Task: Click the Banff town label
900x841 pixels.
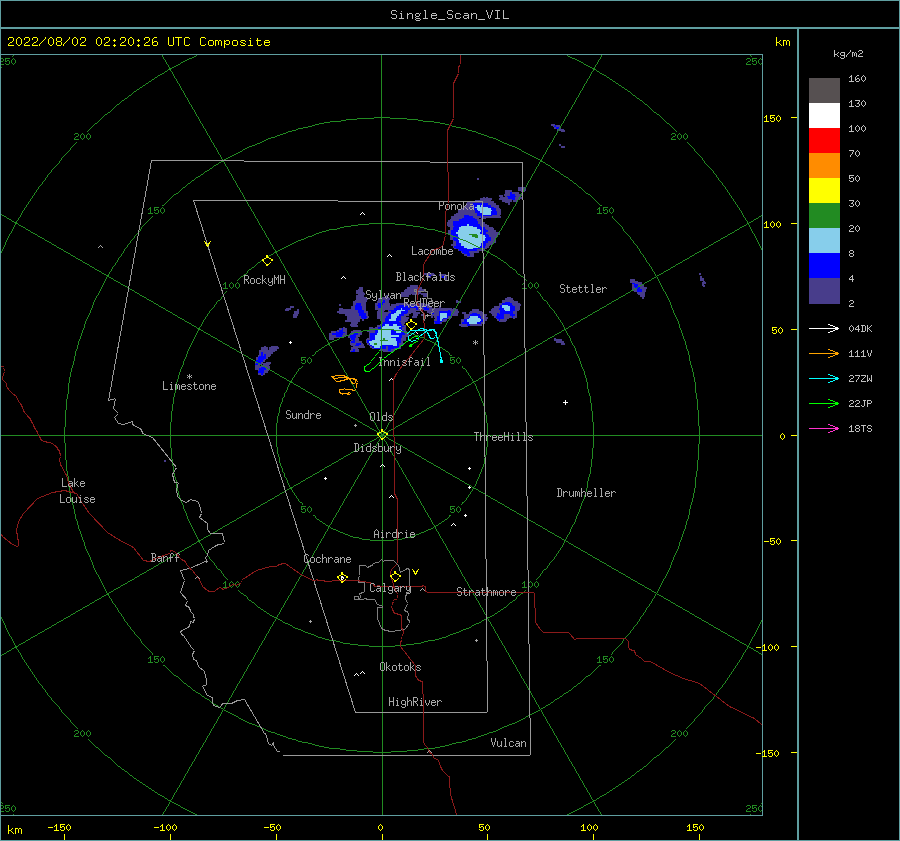Action: [x=165, y=558]
